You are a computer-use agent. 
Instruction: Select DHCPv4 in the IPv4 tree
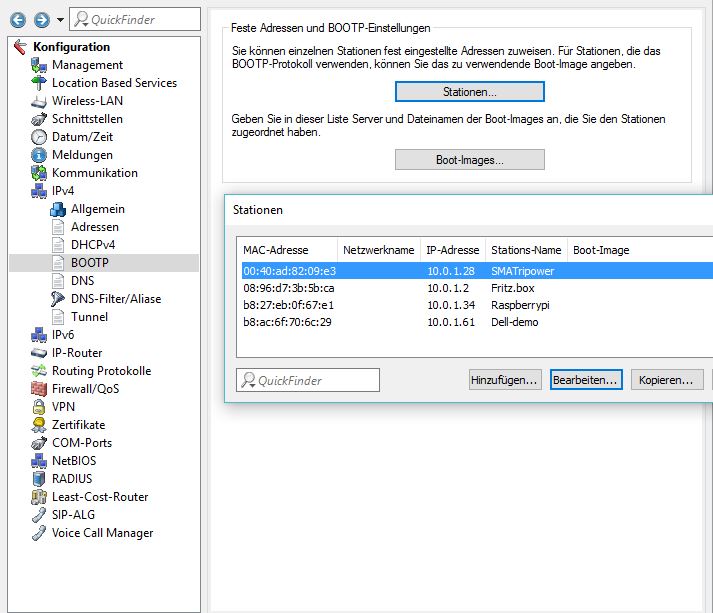click(93, 245)
